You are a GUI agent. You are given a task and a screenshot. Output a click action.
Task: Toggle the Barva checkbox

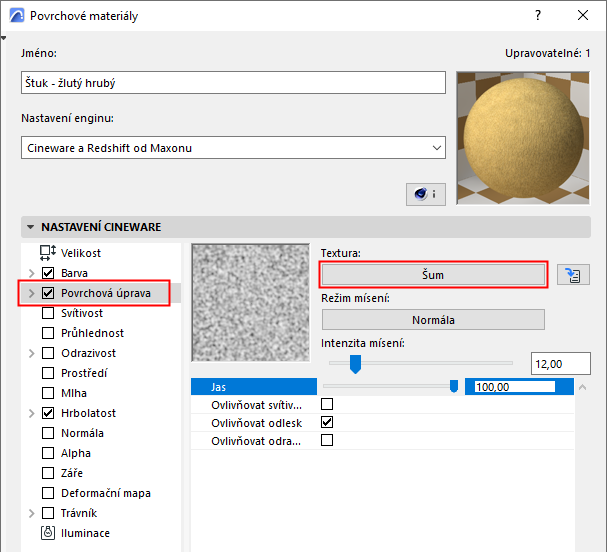[x=48, y=273]
